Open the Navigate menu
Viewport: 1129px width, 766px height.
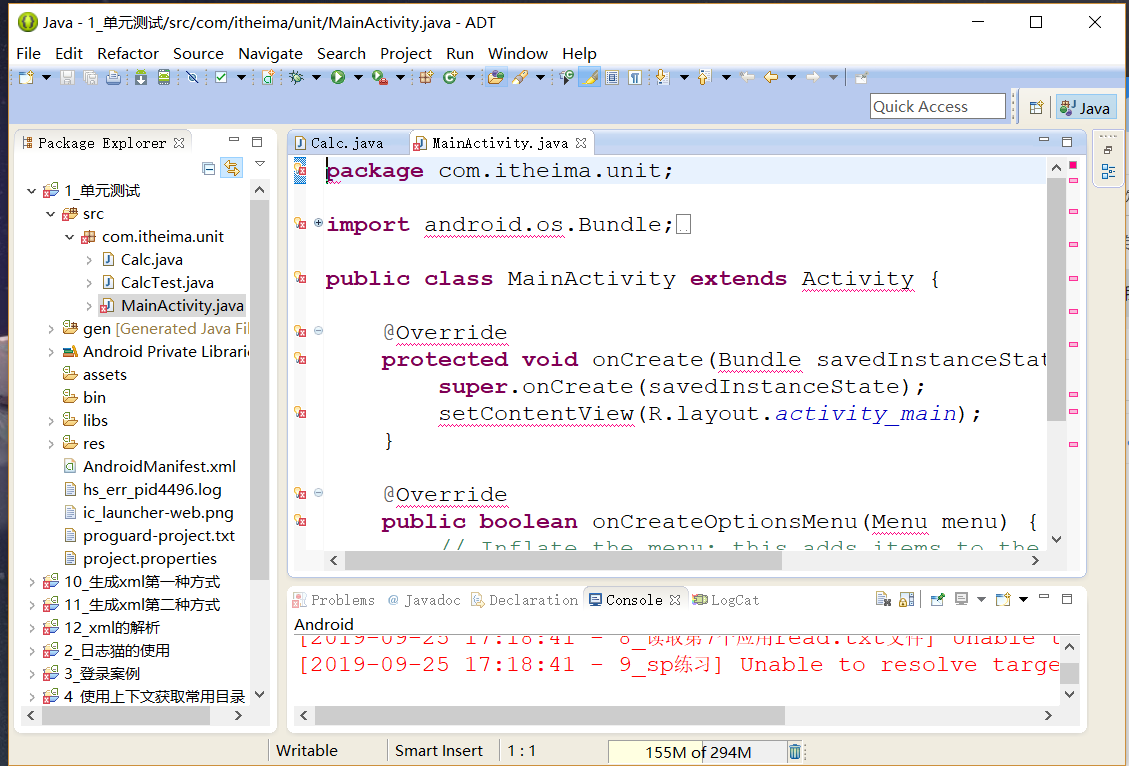pyautogui.click(x=270, y=53)
